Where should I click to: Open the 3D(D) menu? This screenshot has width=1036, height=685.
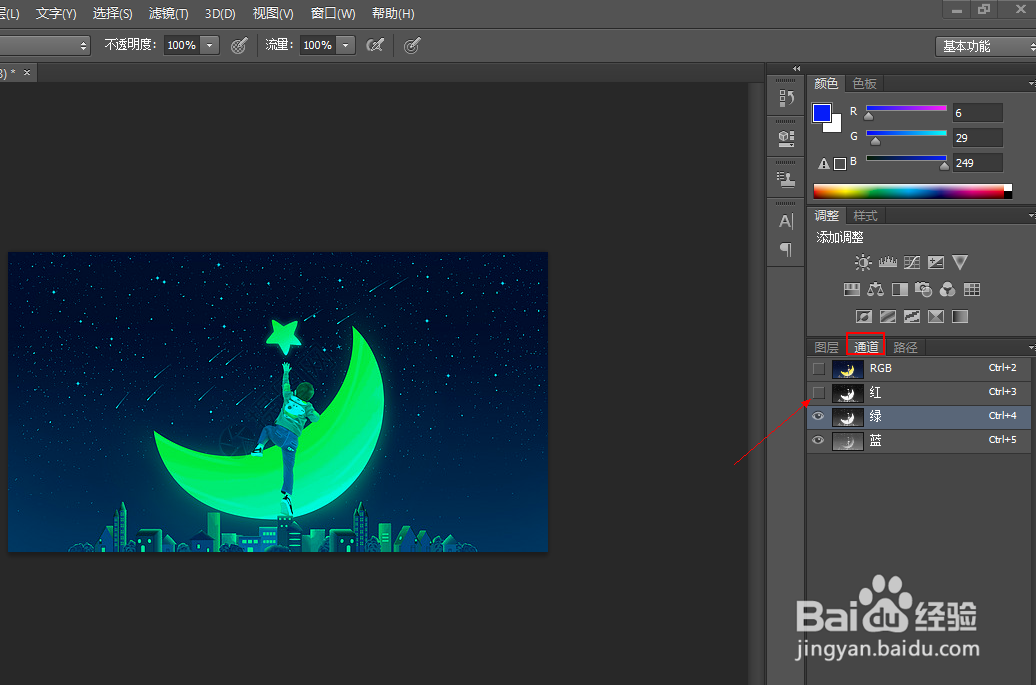point(220,13)
